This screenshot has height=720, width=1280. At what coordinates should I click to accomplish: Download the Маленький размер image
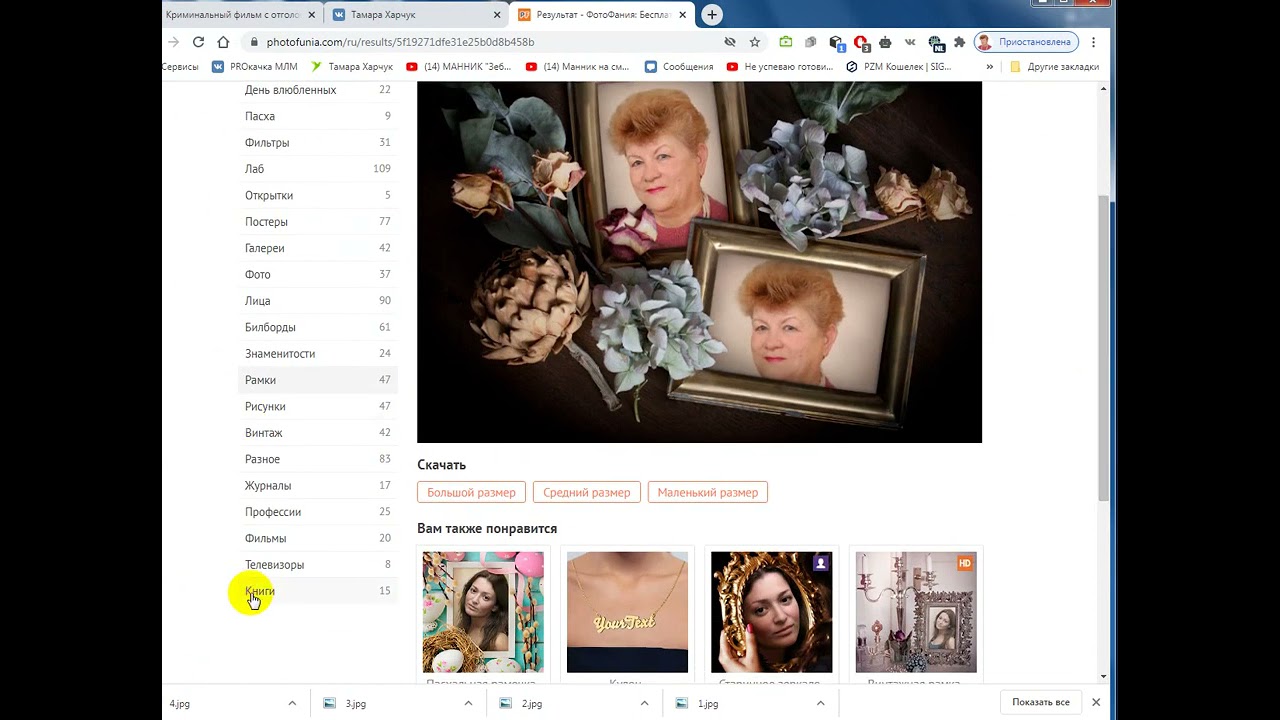point(707,492)
